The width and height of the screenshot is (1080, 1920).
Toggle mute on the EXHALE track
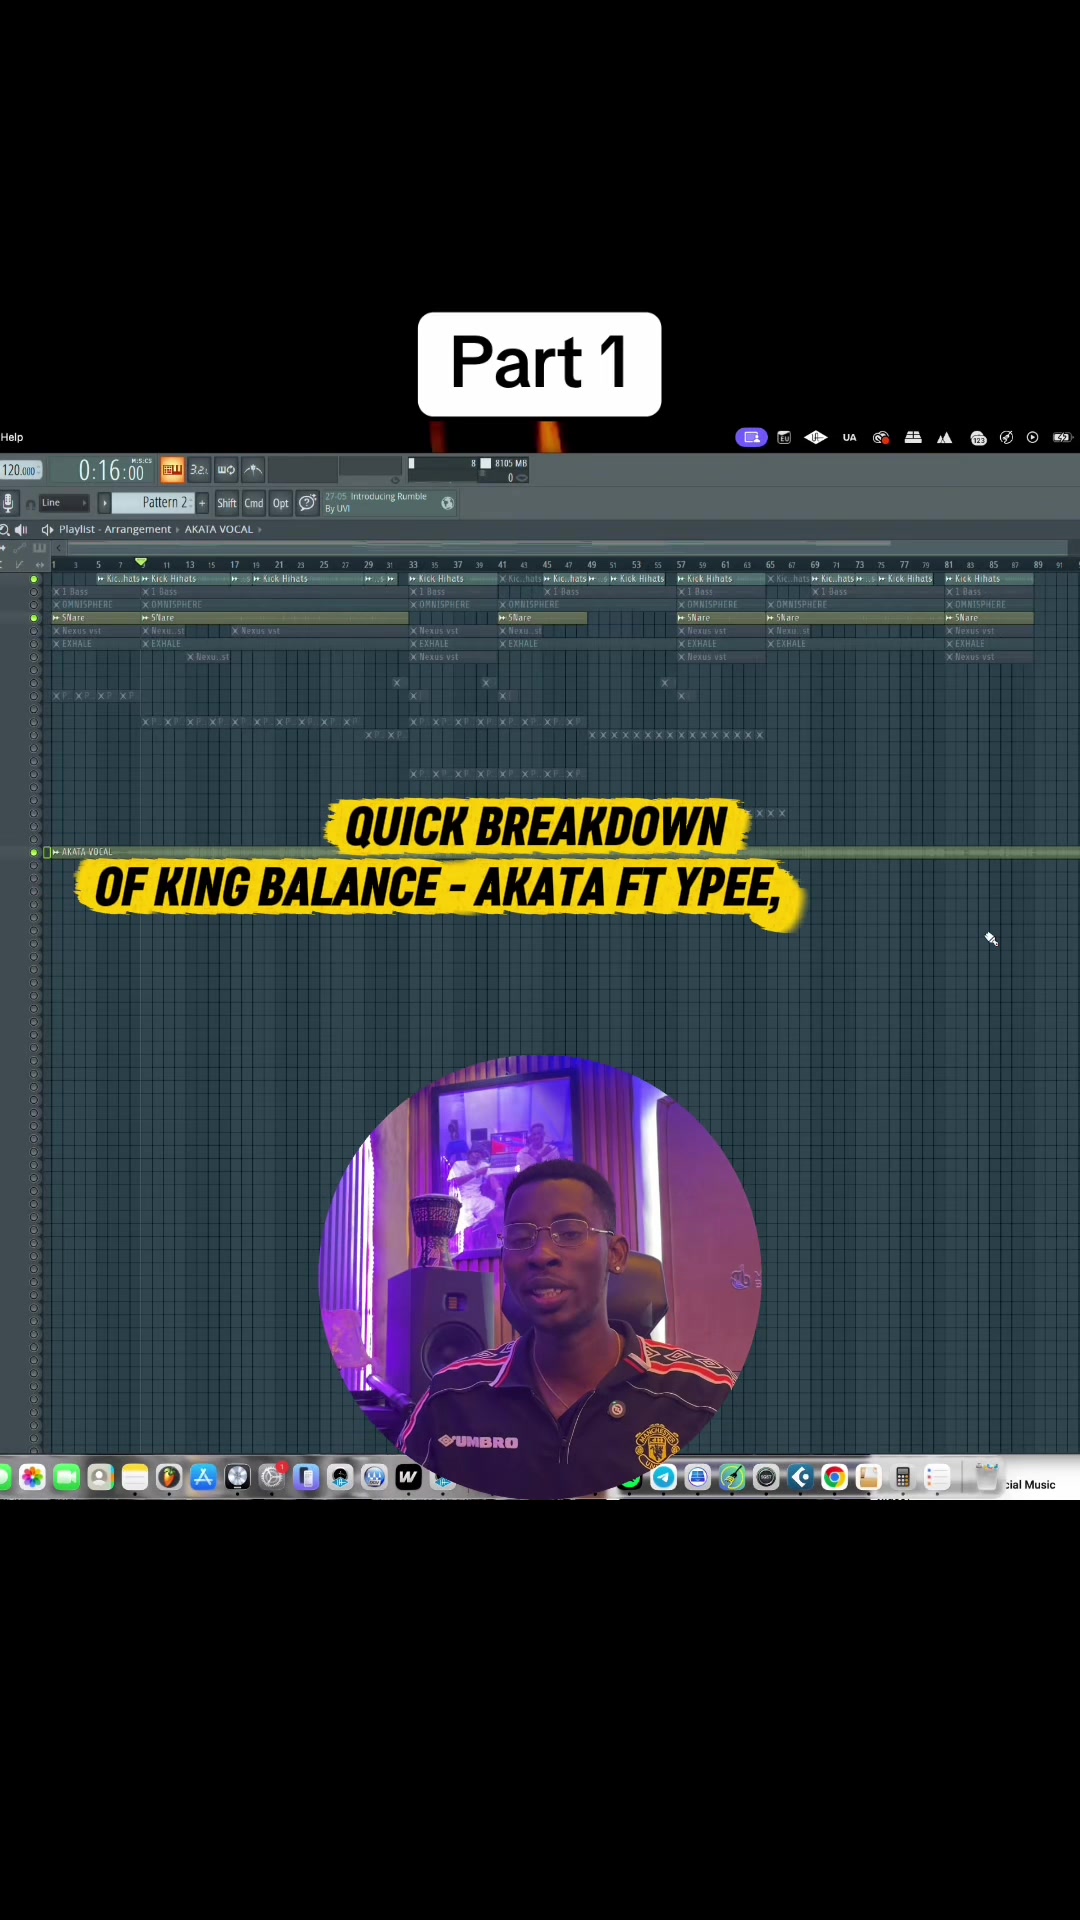point(34,644)
